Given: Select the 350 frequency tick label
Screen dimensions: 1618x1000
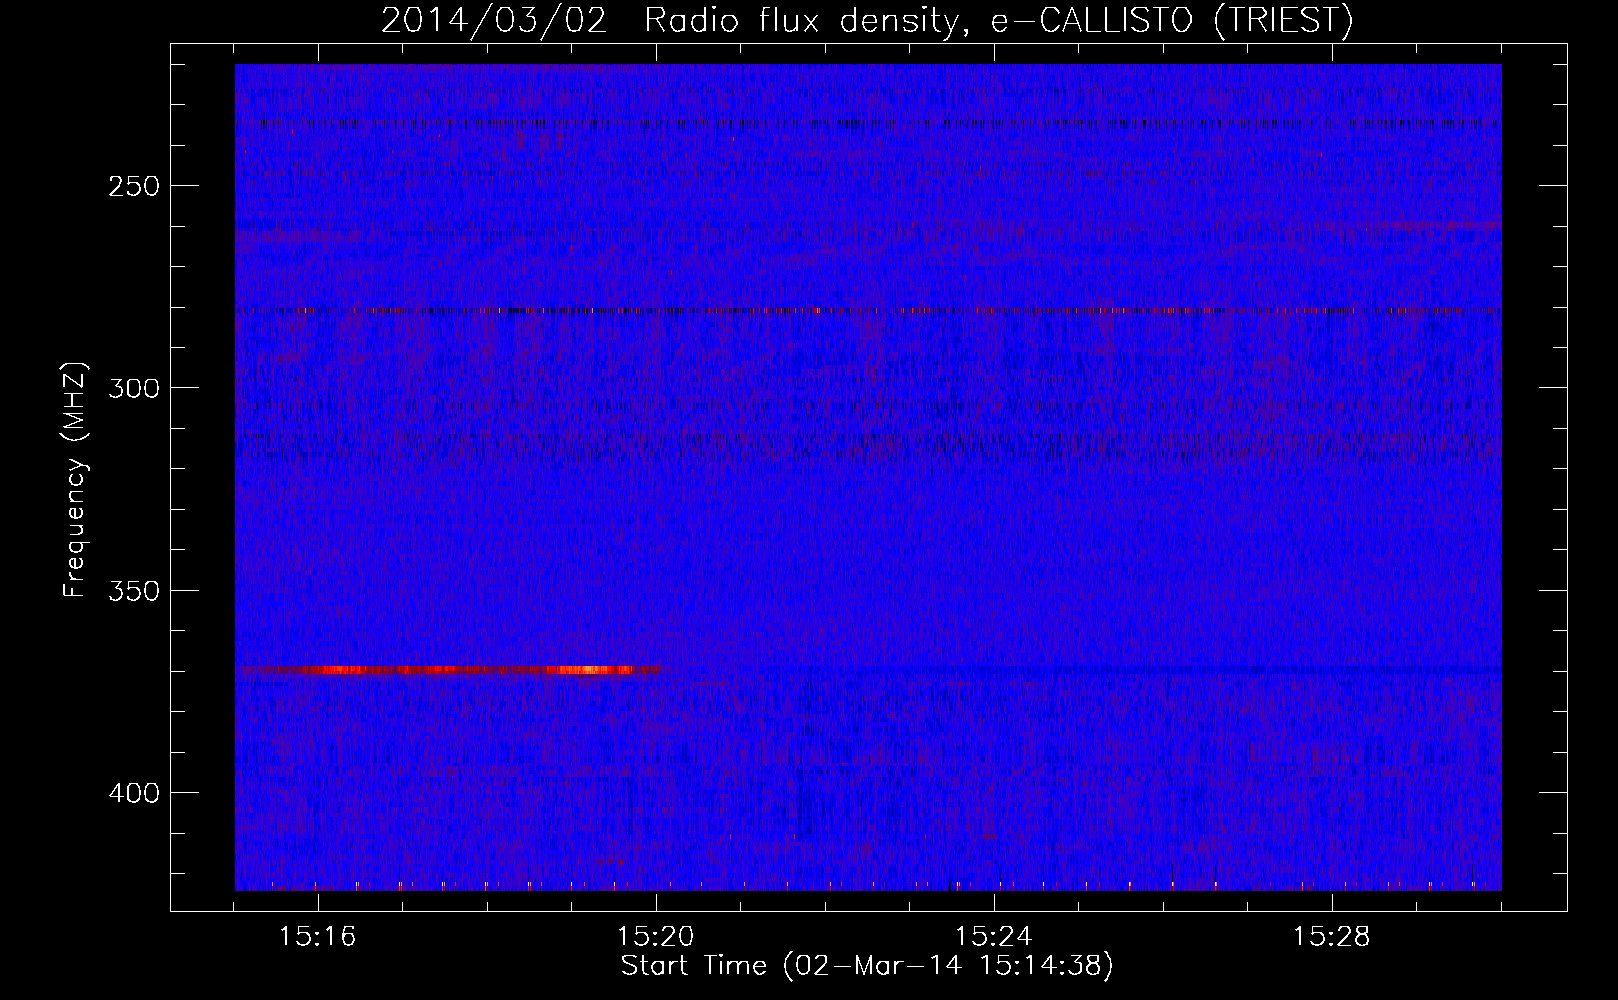Looking at the screenshot, I should point(134,590).
